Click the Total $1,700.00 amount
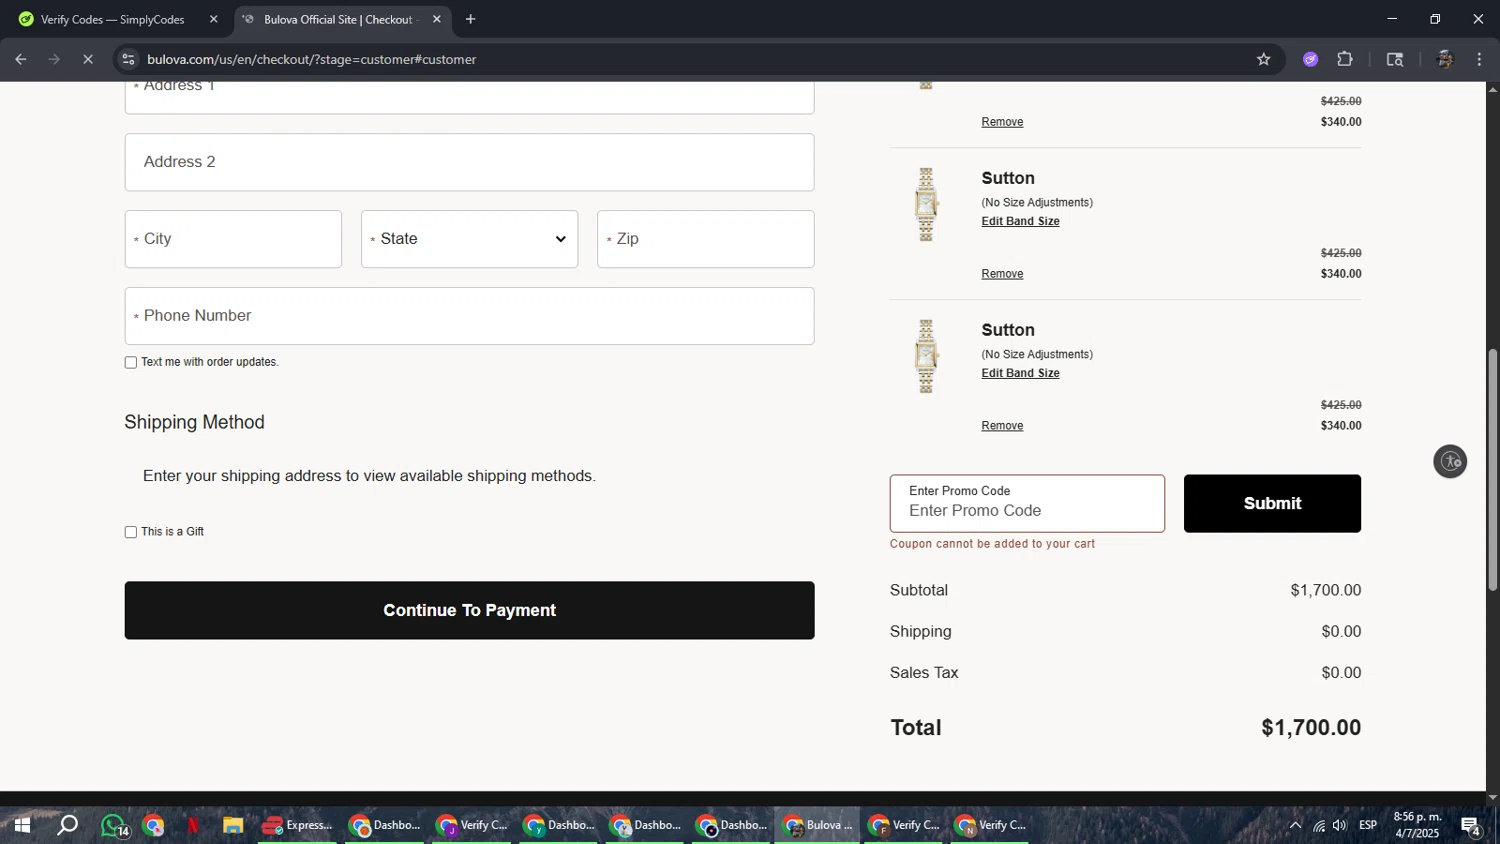The width and height of the screenshot is (1500, 844). click(x=1311, y=728)
